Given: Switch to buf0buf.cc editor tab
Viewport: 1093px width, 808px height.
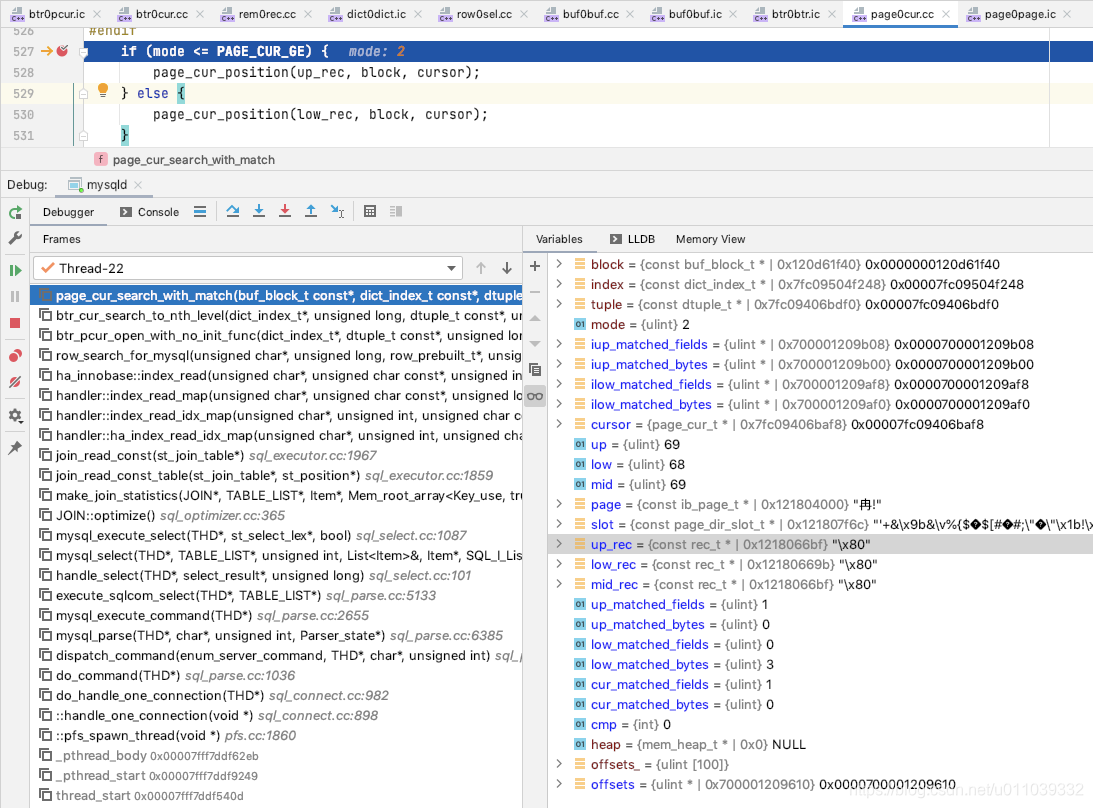Looking at the screenshot, I should 590,14.
